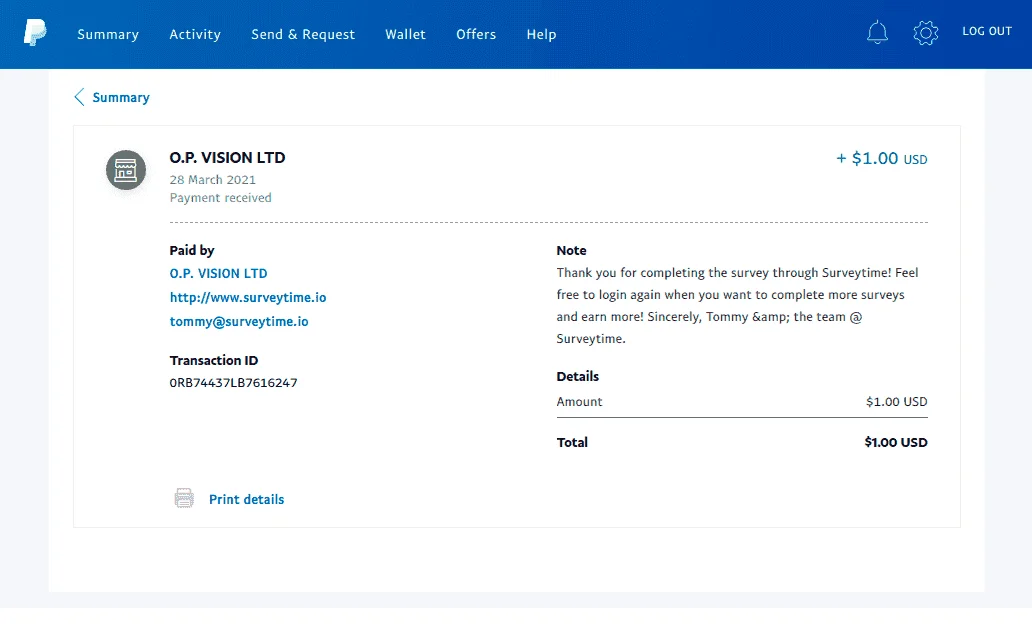Screen dimensions: 1032x632
Task: Click the LOG OUT button
Action: (x=987, y=31)
